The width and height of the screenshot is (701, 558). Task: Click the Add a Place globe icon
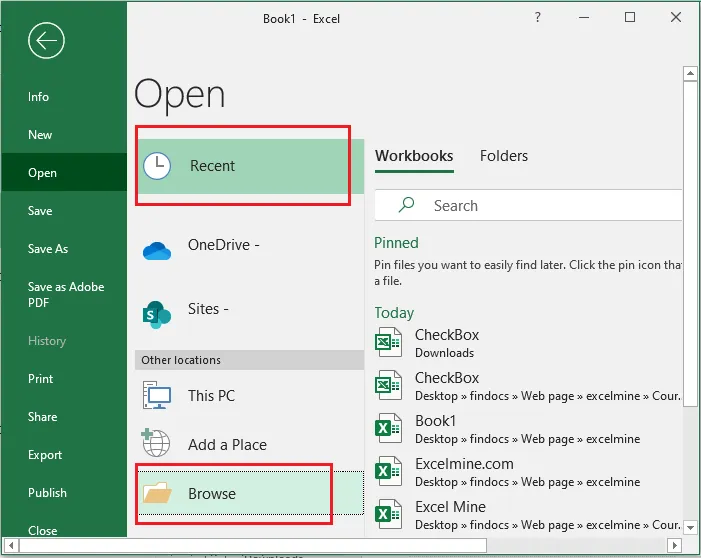pos(156,443)
